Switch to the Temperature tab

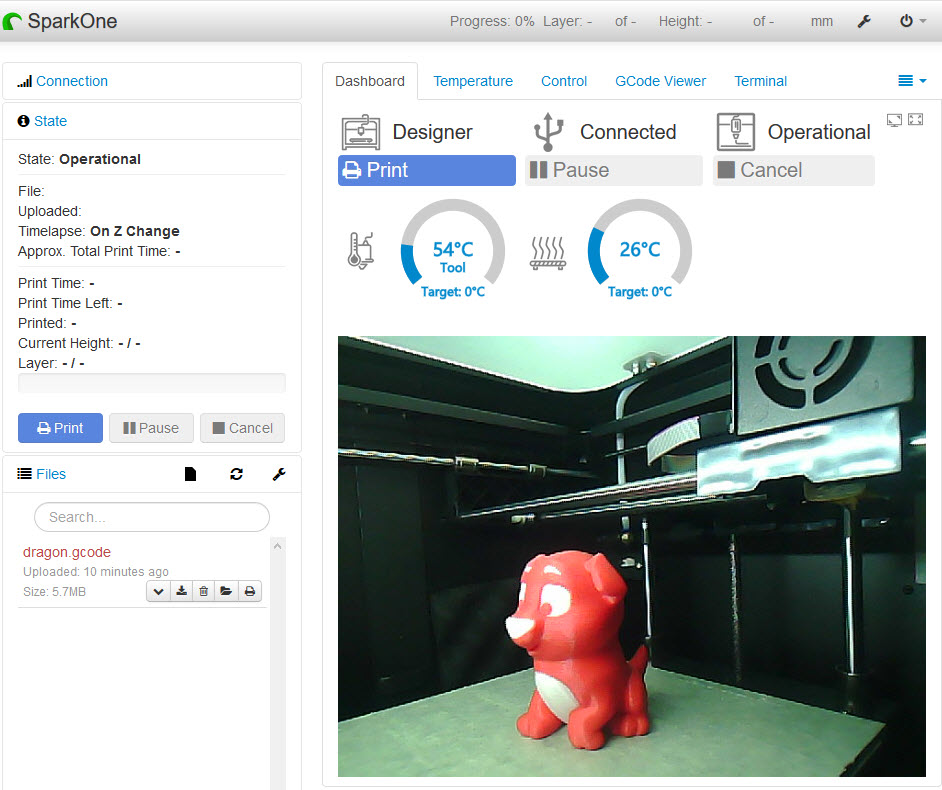coord(472,81)
